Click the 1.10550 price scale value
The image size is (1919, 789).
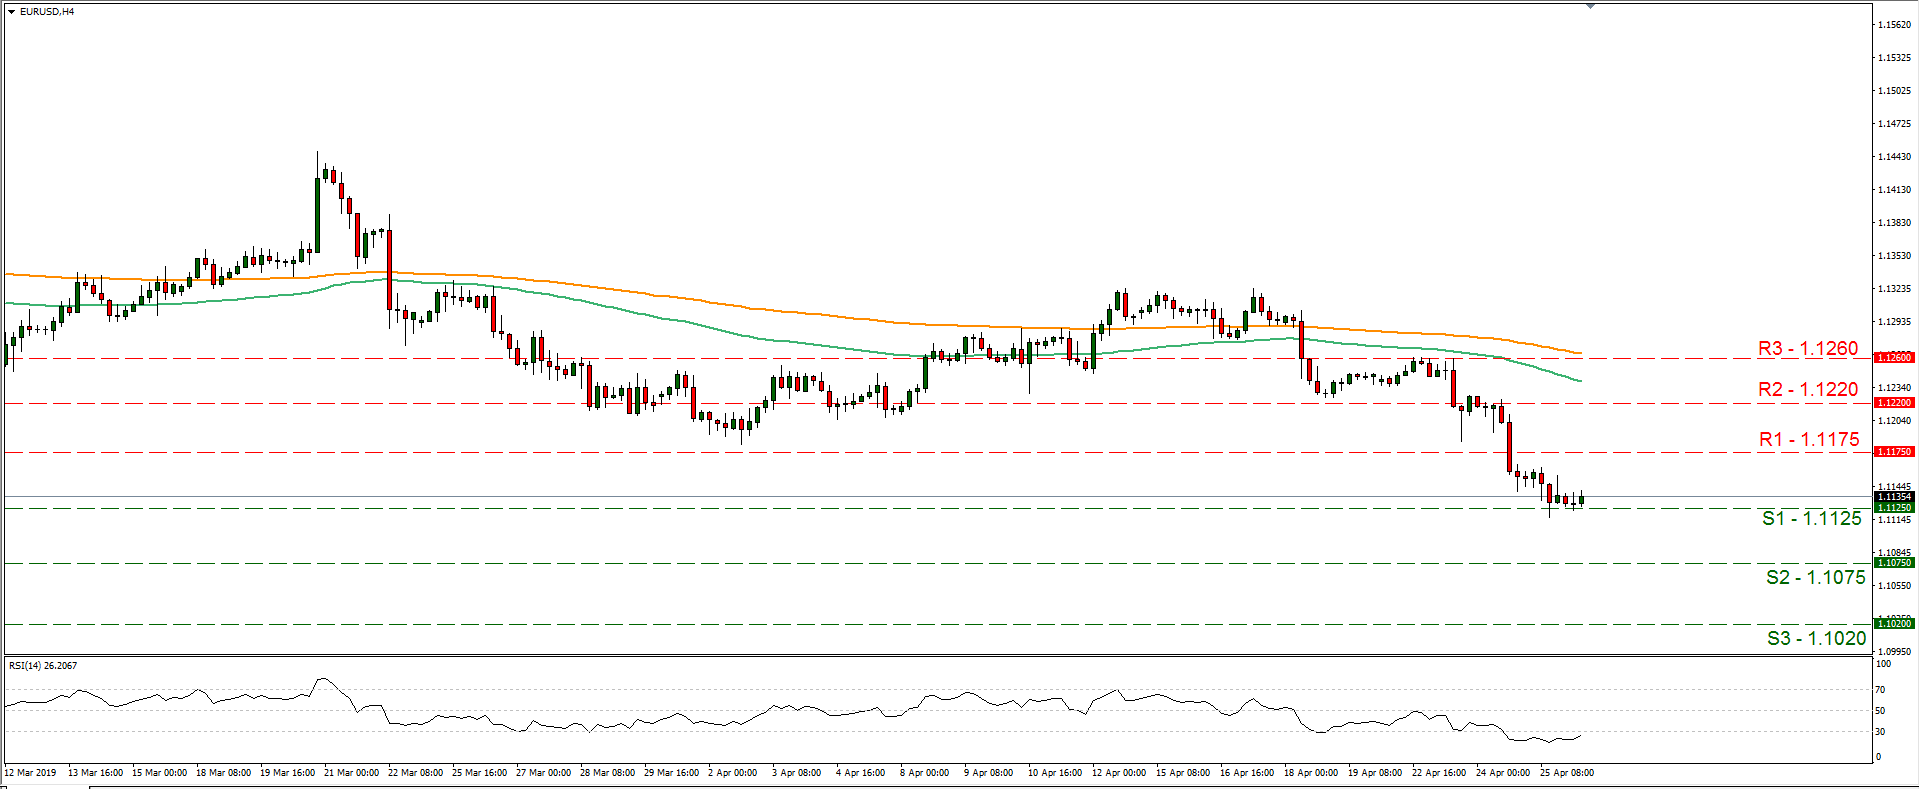click(1894, 585)
